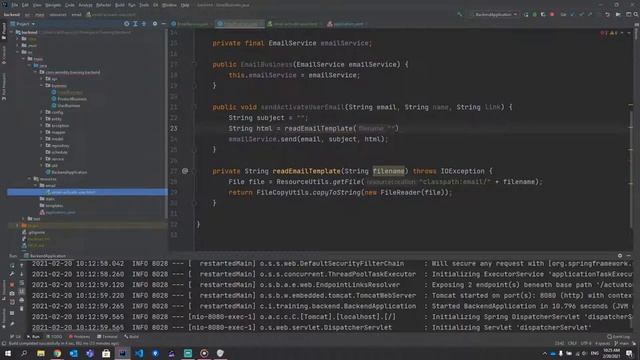This screenshot has width=640, height=360.
Task: Open the Build tool window
Action: point(132,337)
